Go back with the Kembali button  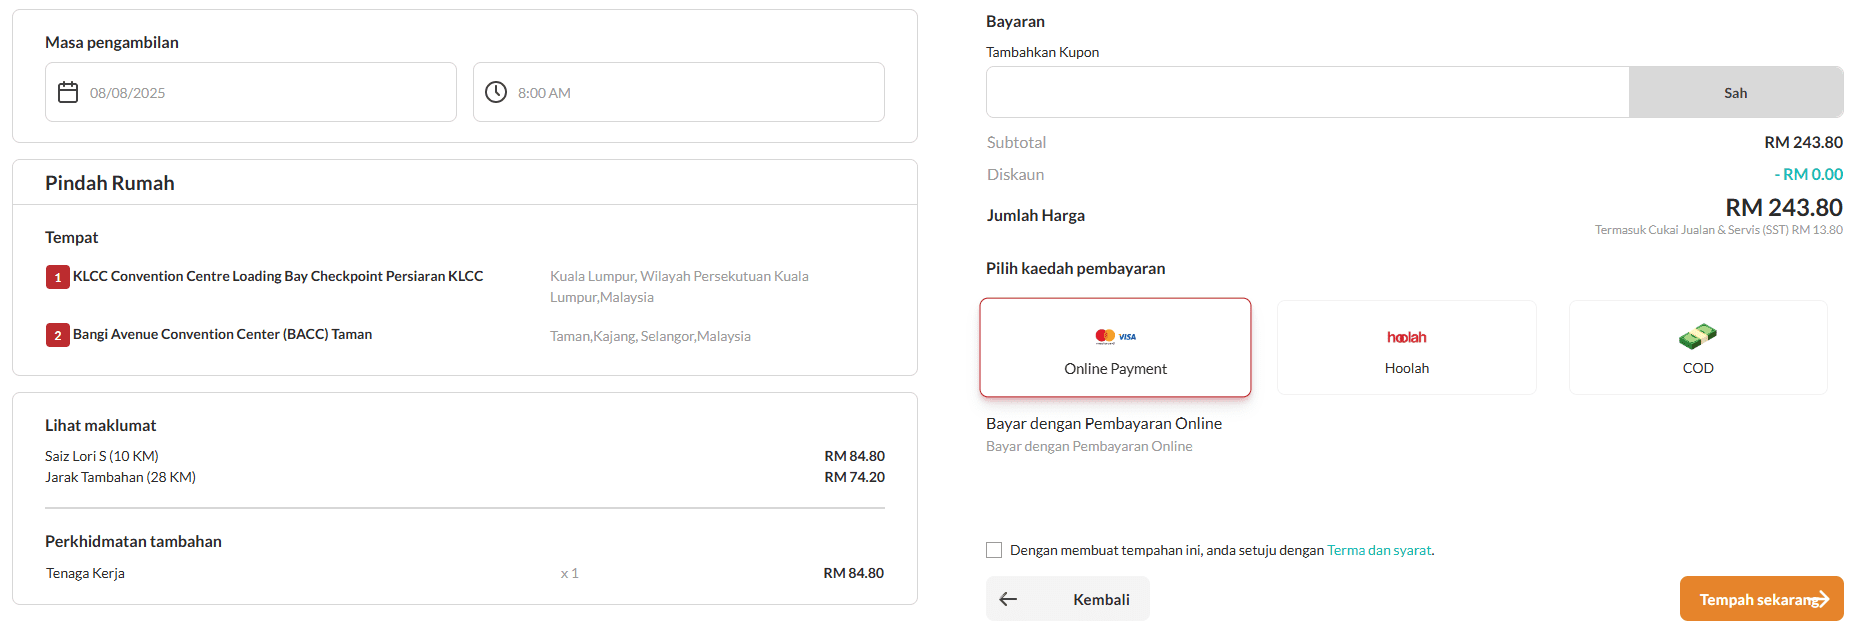tap(1068, 599)
